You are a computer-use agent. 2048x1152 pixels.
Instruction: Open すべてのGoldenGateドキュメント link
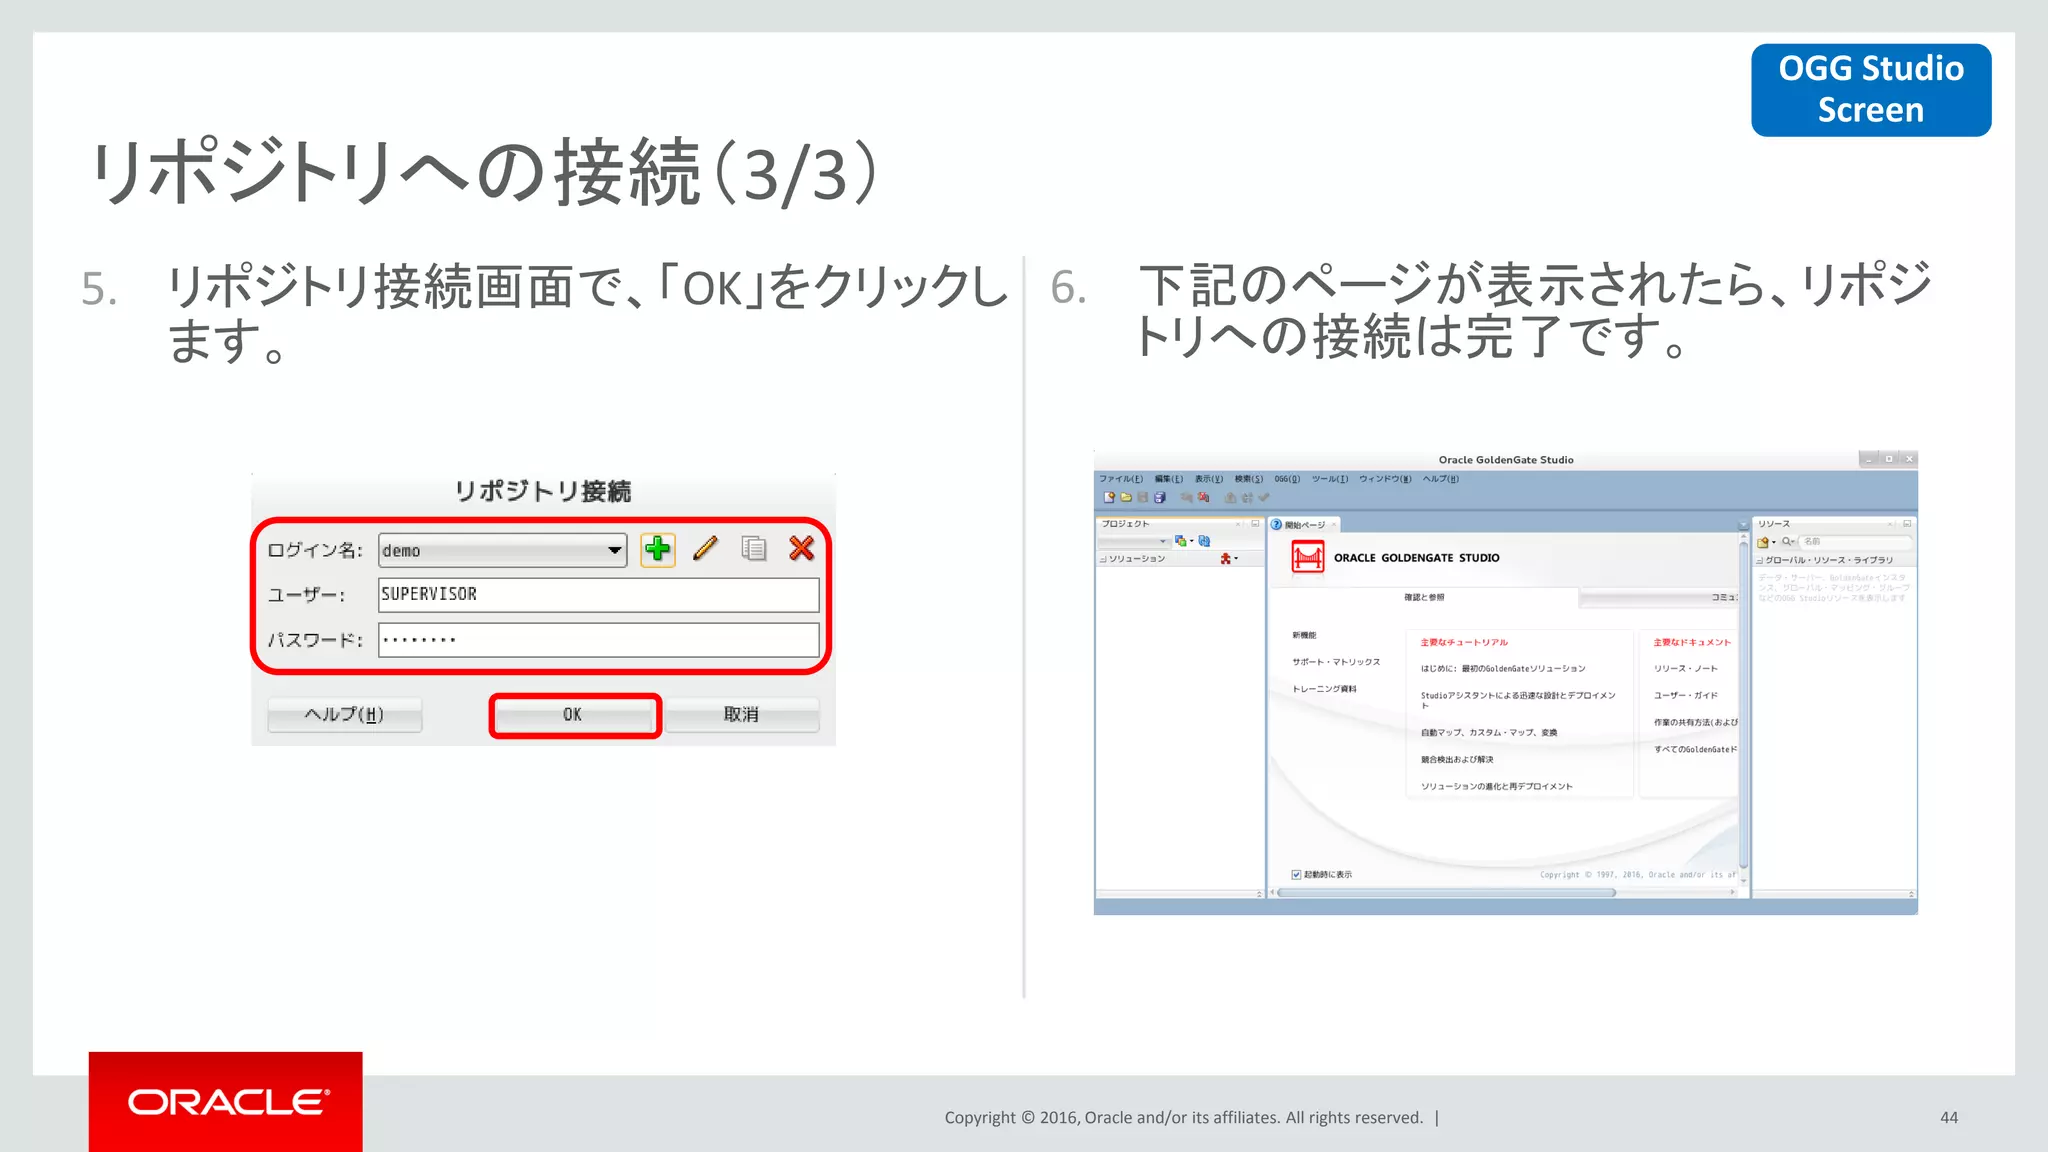click(1695, 750)
